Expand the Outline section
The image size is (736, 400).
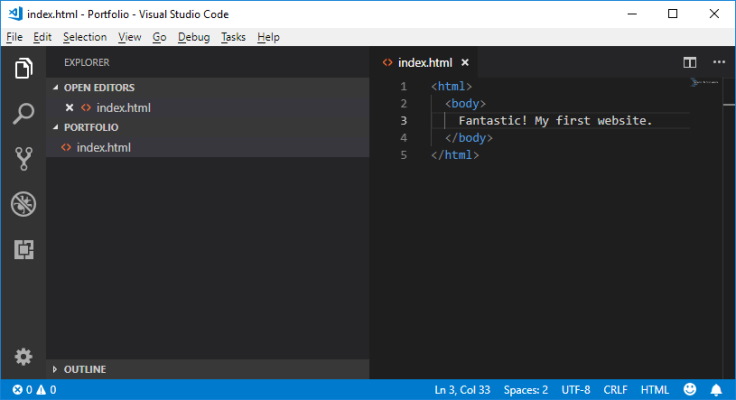click(x=84, y=370)
